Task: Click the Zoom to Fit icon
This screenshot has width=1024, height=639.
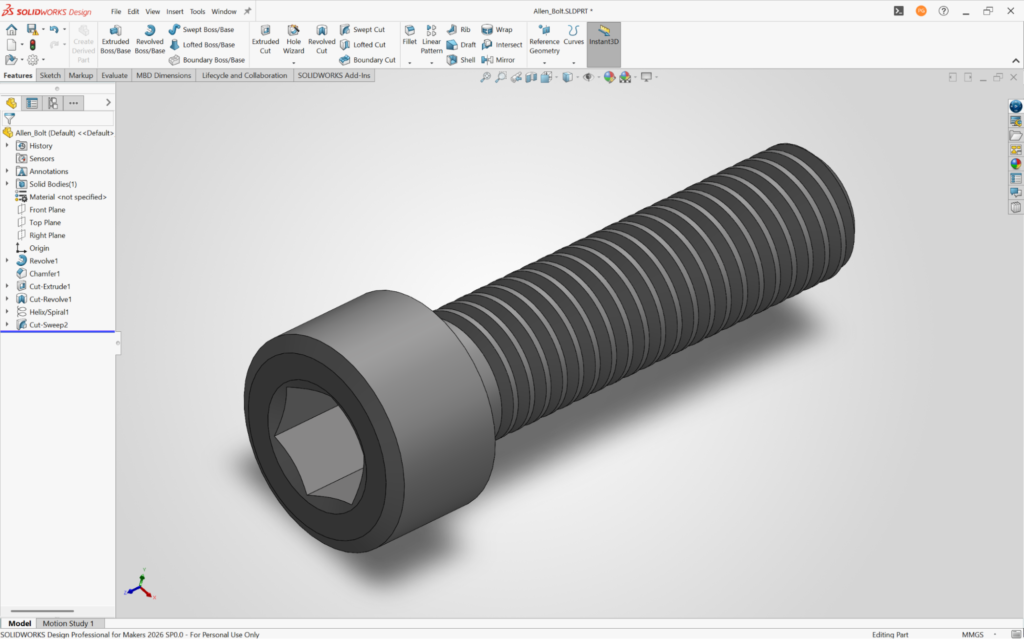Action: [x=485, y=77]
